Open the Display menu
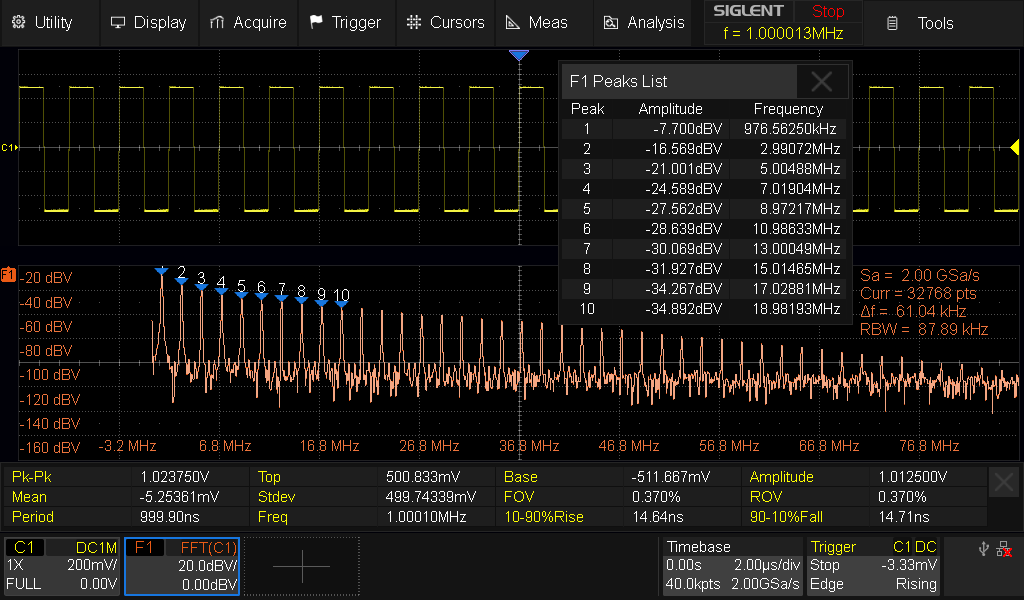The height and width of the screenshot is (600, 1024). click(148, 22)
